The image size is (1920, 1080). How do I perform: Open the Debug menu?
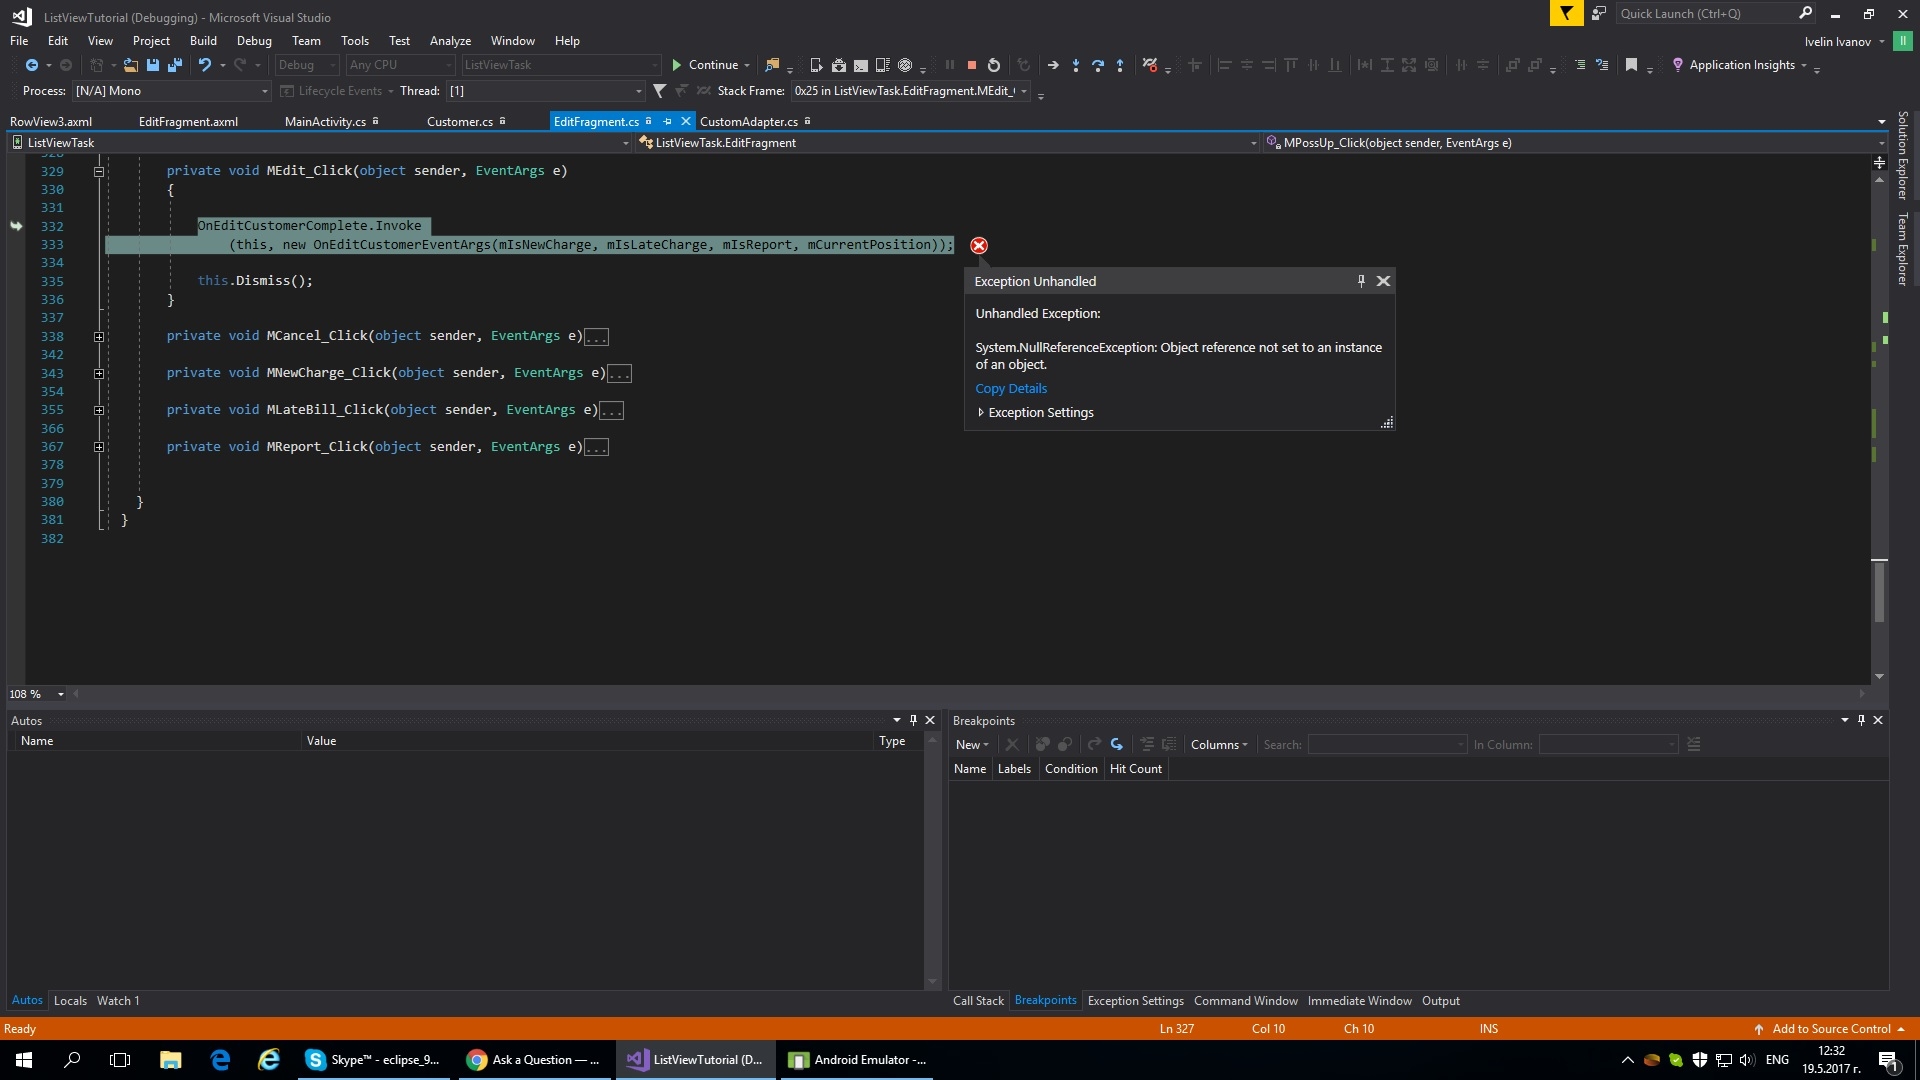[253, 41]
